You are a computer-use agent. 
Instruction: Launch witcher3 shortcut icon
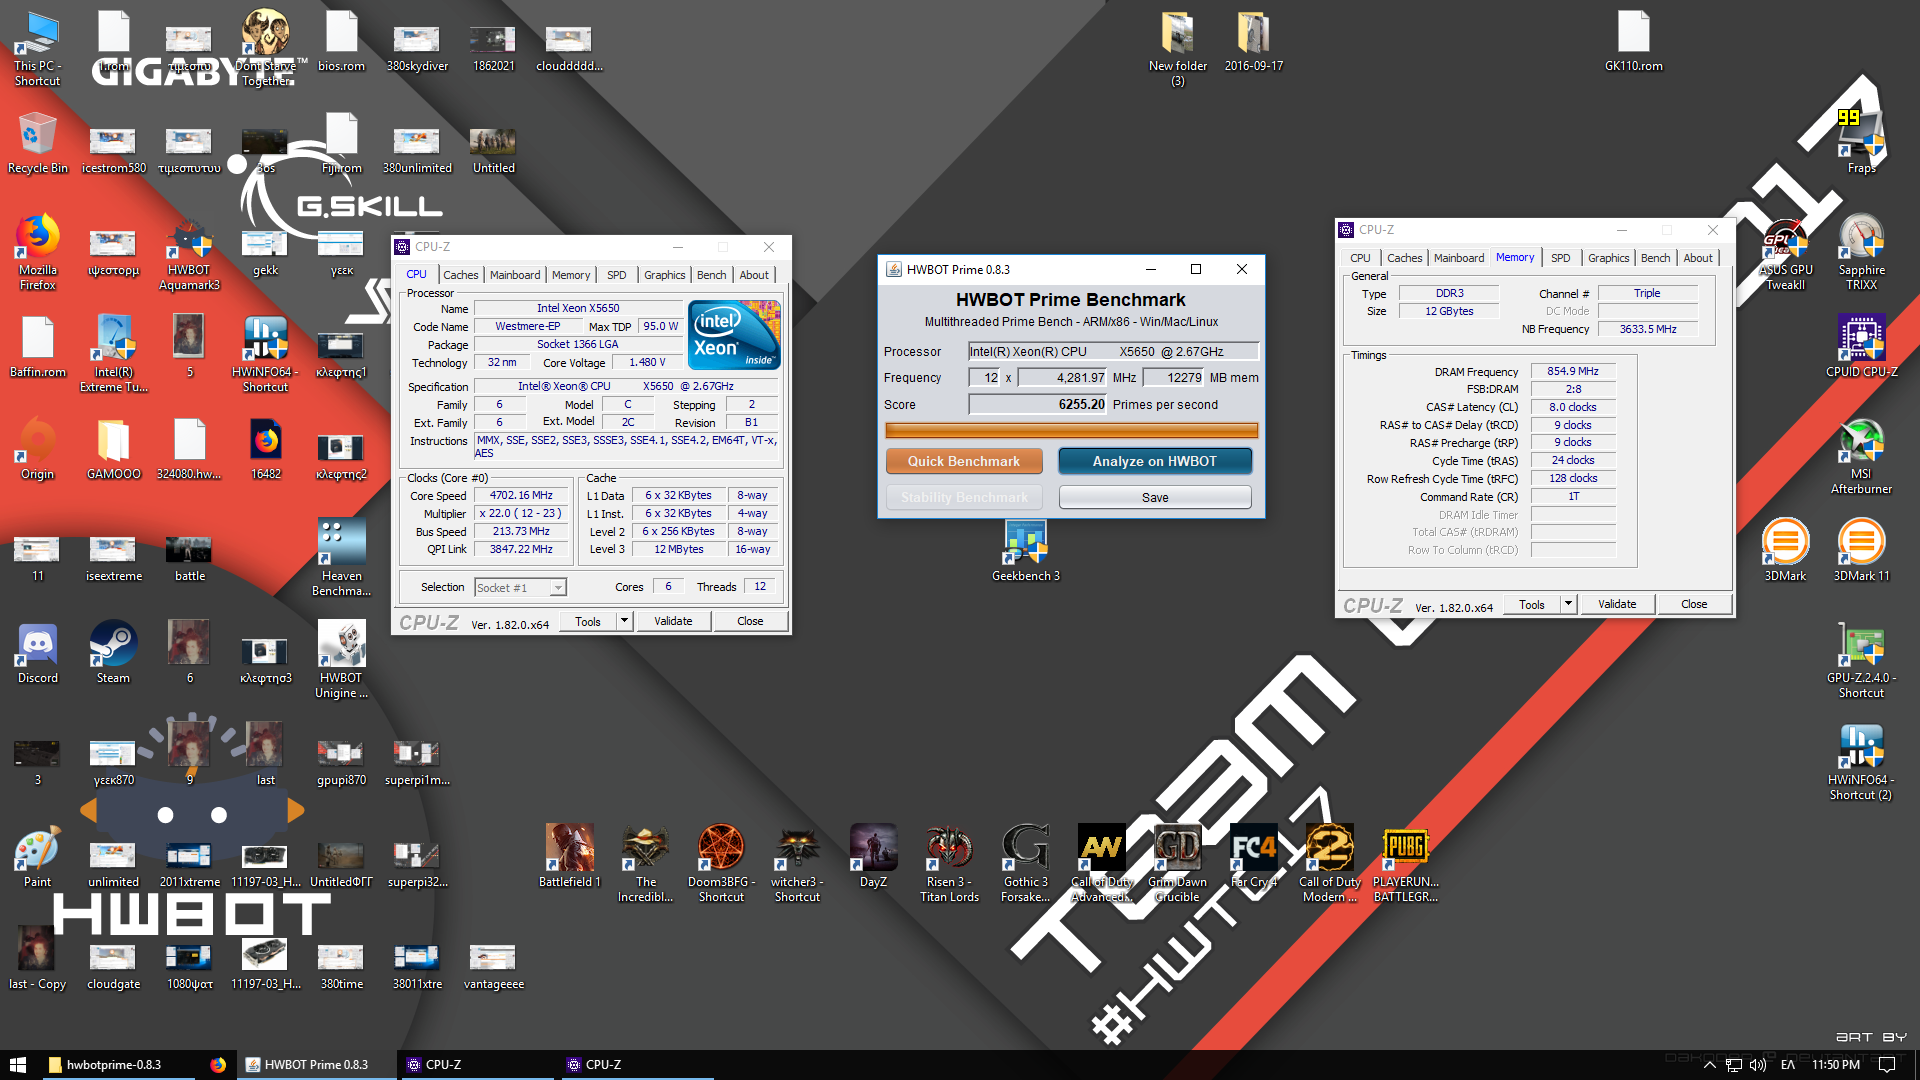[x=797, y=862]
